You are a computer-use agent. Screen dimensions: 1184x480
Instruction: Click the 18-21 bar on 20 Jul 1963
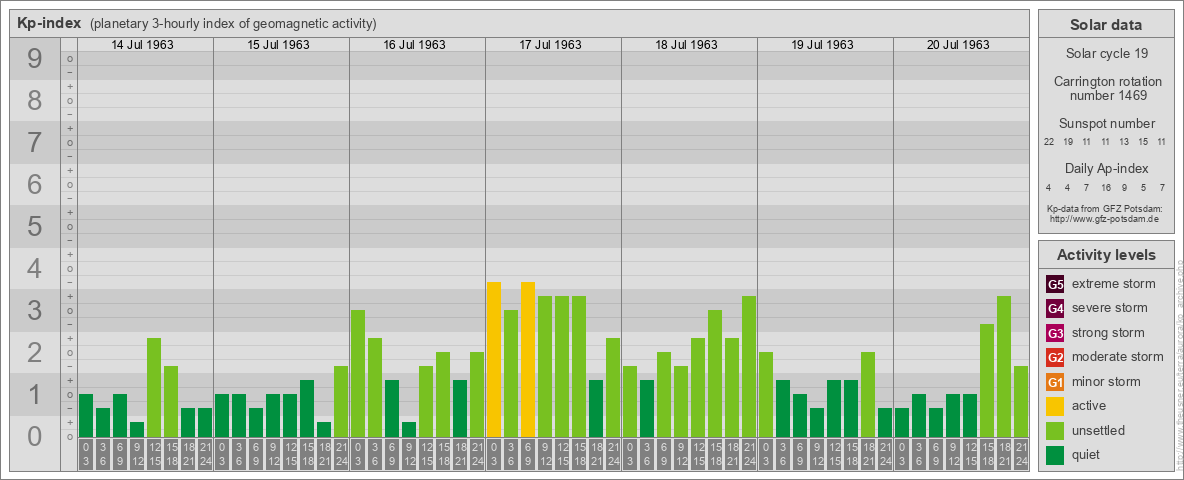[1004, 367]
